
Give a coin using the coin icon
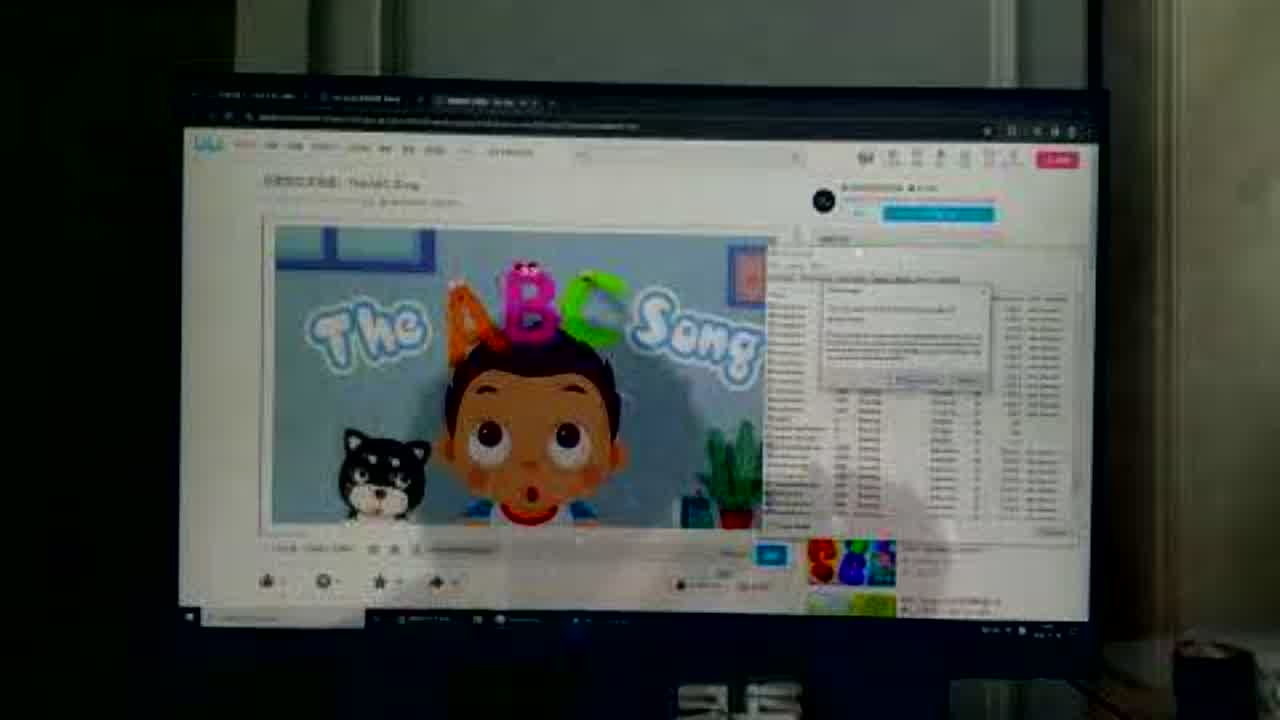[x=323, y=581]
